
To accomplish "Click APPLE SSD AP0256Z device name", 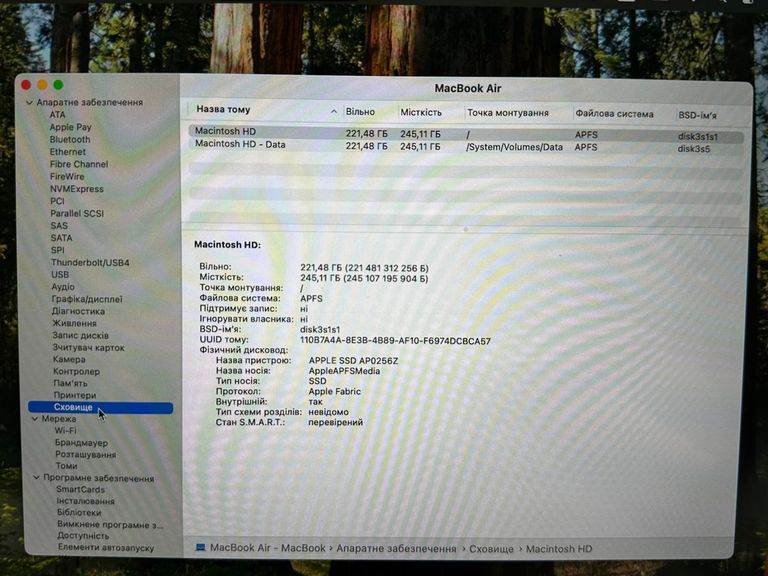I will click(353, 361).
